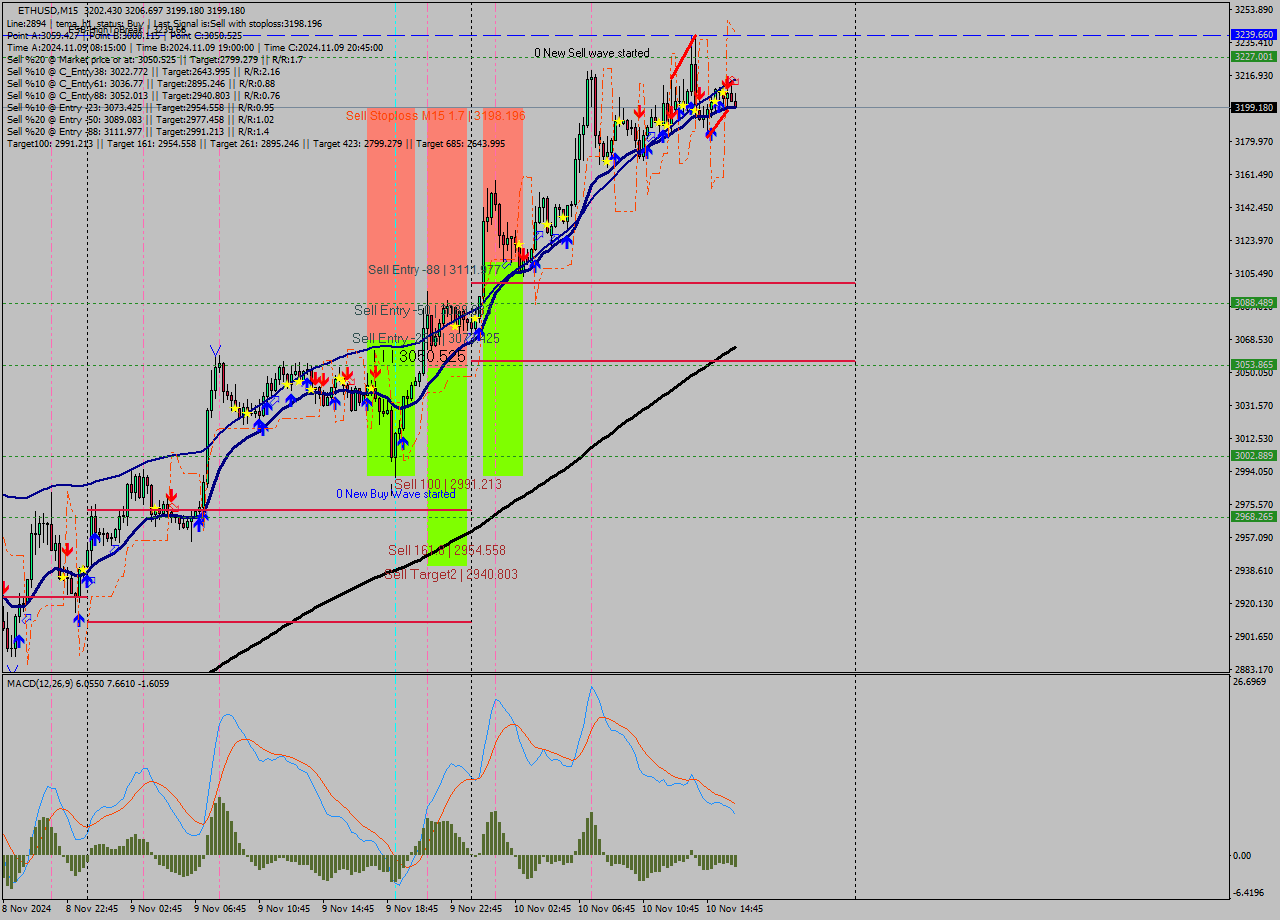Click the '9 Nov 14:45' time axis label

click(x=348, y=909)
